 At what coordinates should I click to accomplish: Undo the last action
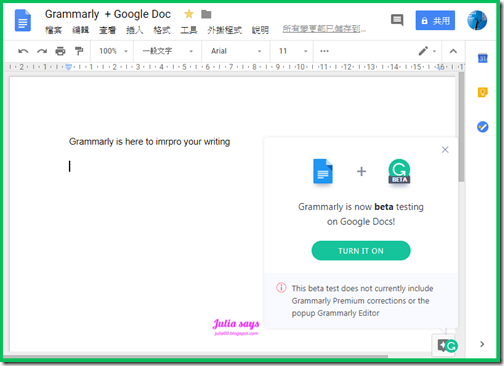point(23,51)
